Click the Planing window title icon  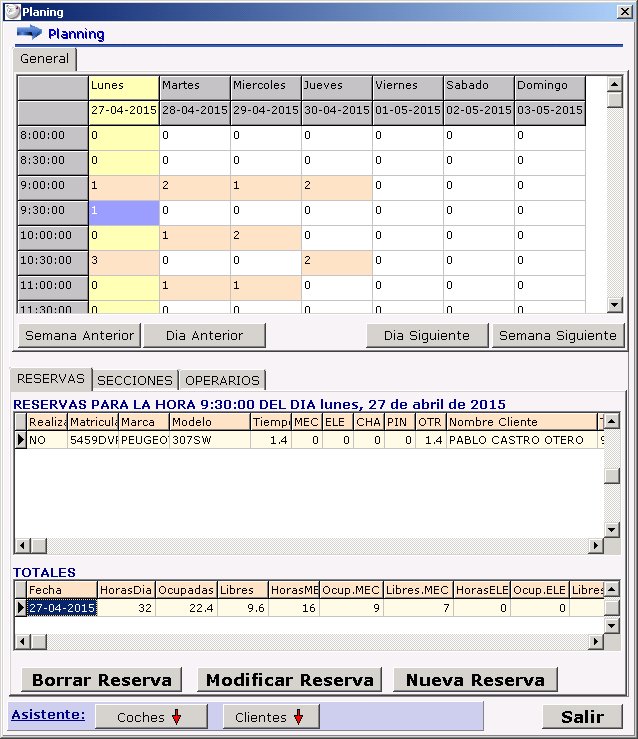(13, 11)
